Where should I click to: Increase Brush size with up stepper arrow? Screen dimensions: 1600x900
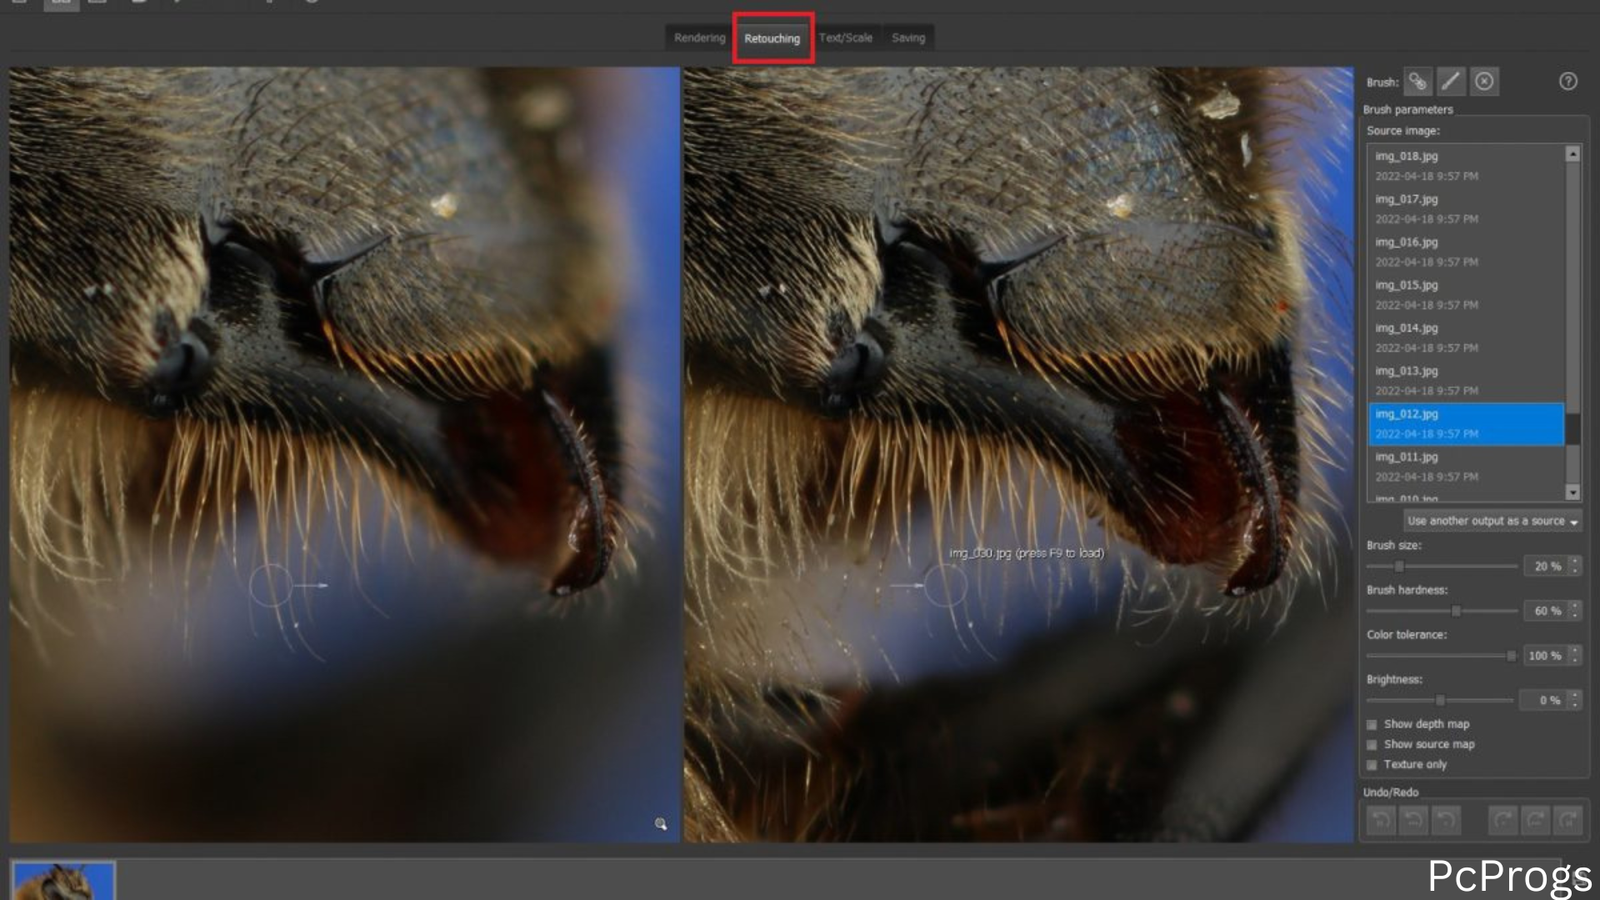1575,561
